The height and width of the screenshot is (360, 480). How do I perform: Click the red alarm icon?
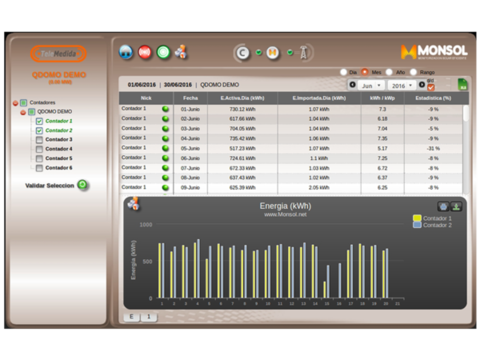145,52
